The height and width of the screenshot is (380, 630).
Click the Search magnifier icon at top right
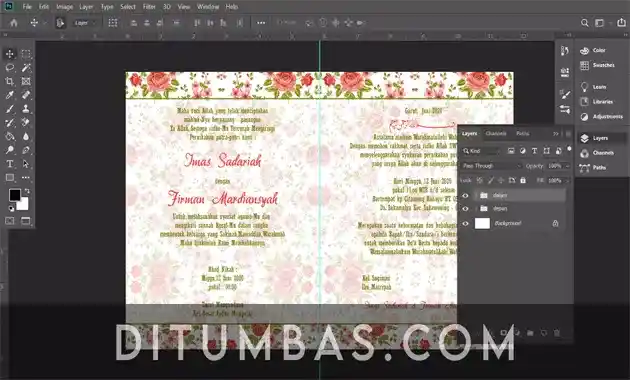click(585, 23)
